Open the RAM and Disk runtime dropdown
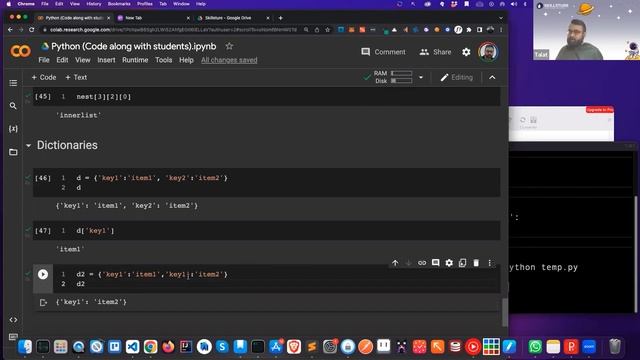This screenshot has width=640, height=360. (421, 77)
